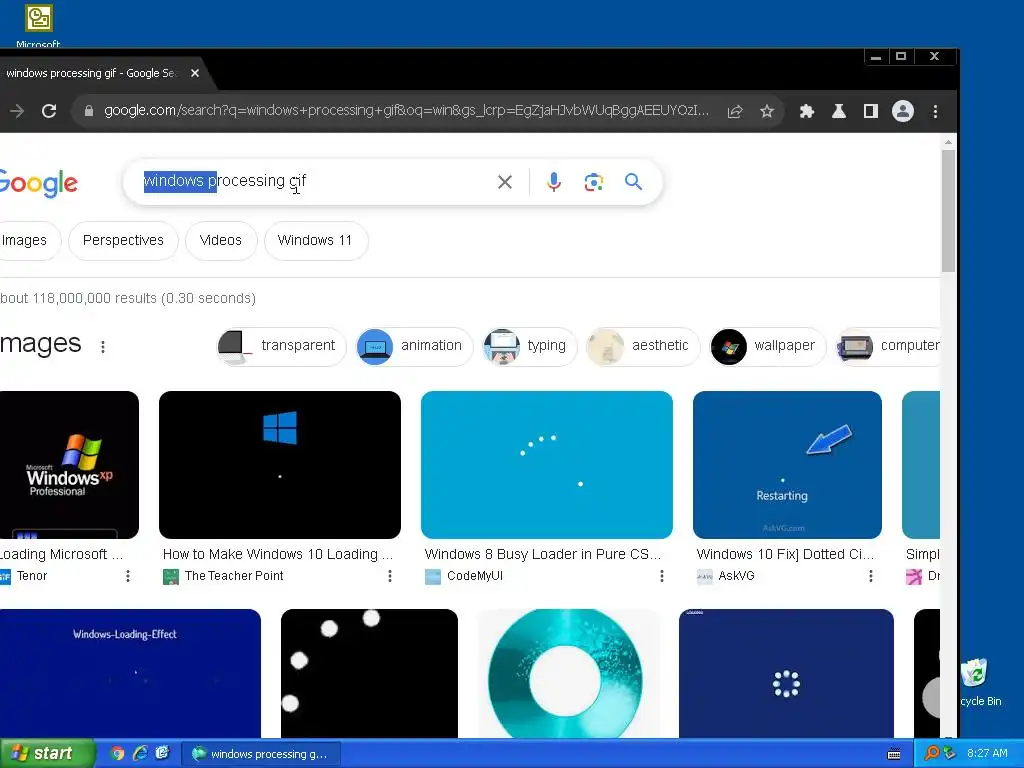Image resolution: width=1024 pixels, height=768 pixels.
Task: Click the scrollbar up arrow
Action: pos(948,142)
